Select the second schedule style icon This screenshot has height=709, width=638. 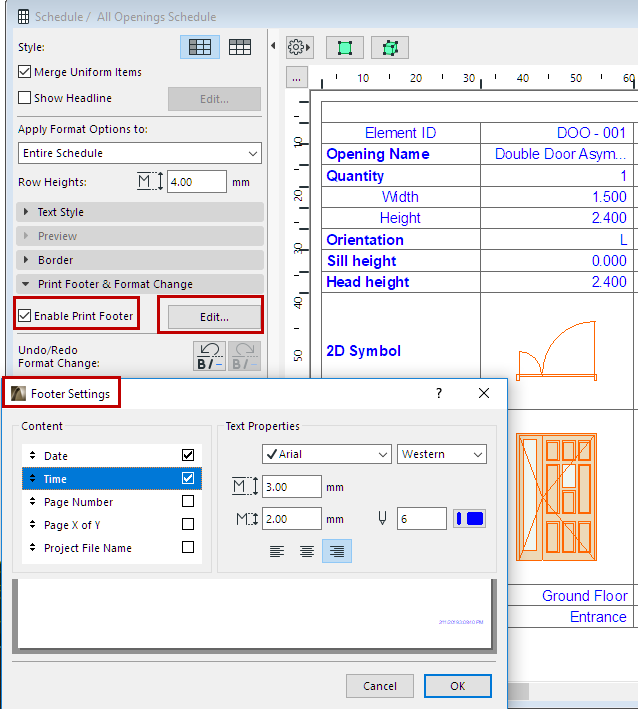point(240,47)
